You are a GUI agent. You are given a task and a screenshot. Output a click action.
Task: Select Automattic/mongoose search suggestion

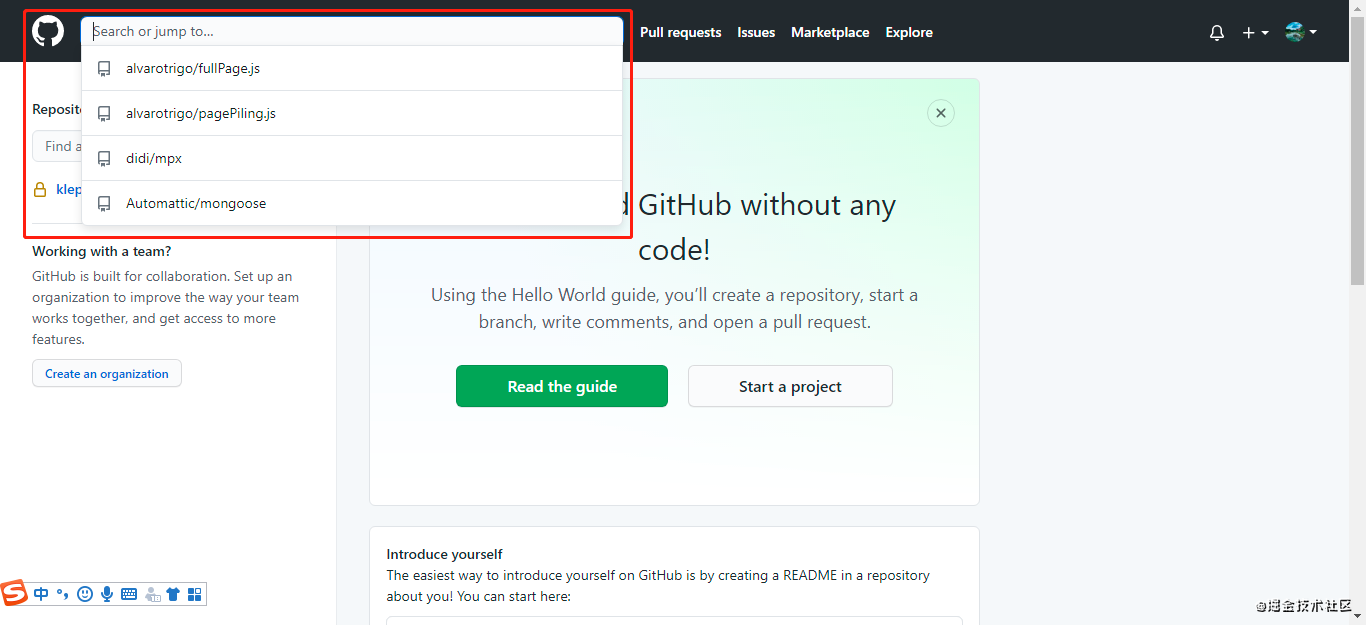point(352,204)
